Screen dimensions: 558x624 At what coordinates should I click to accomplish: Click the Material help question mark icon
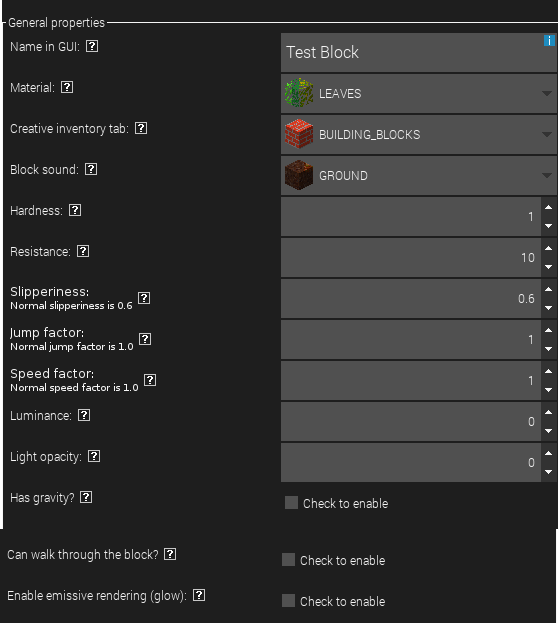click(67, 87)
